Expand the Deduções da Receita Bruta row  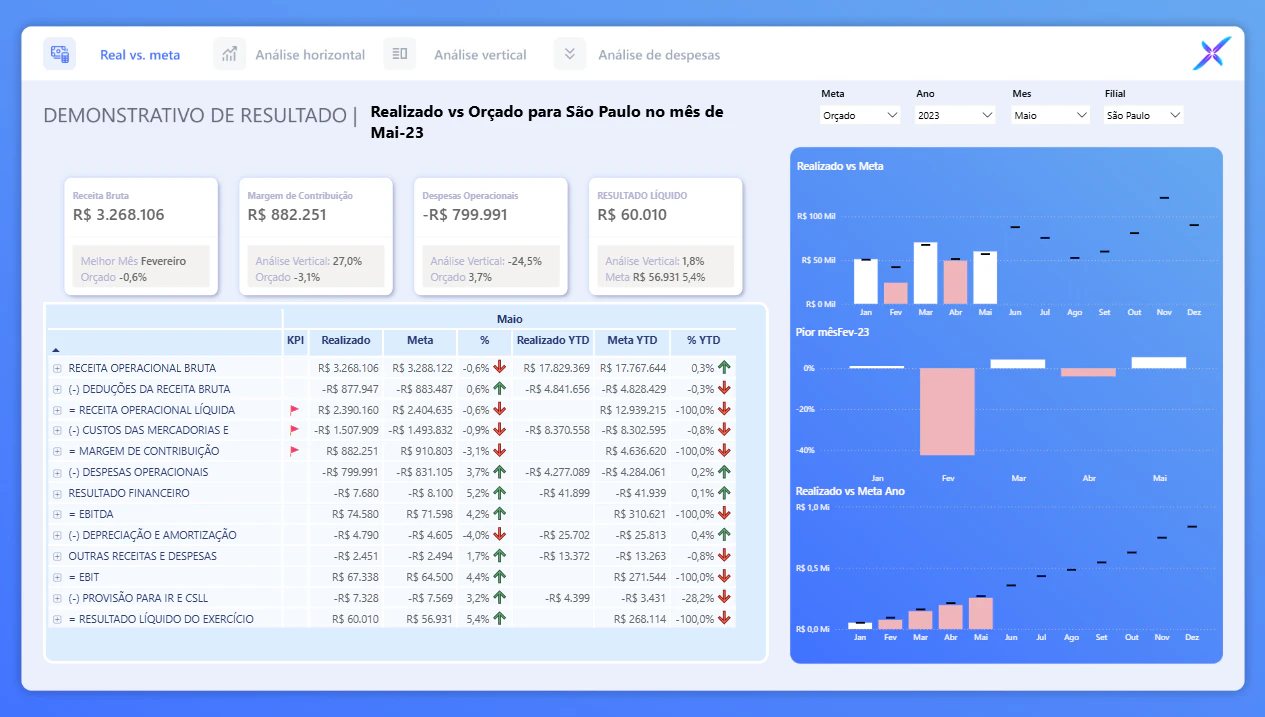(x=58, y=389)
